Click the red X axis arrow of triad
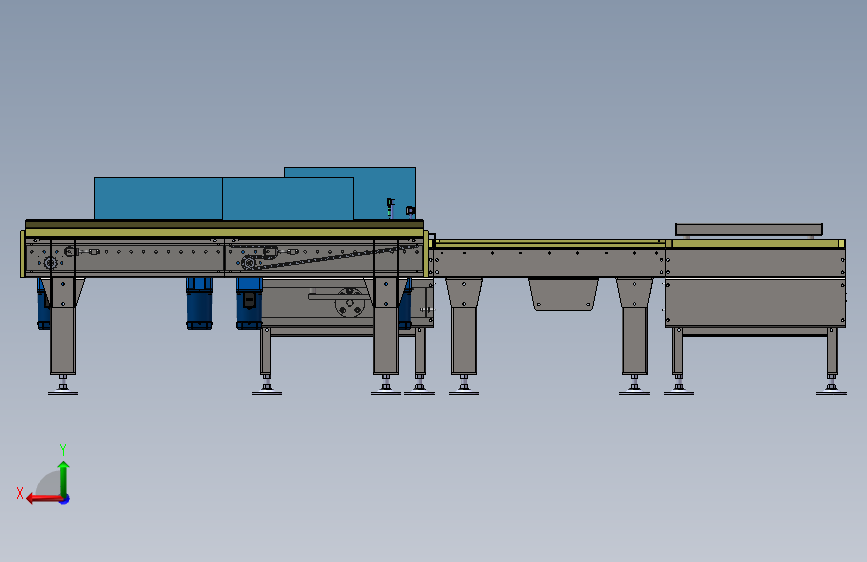The image size is (867, 562). point(44,499)
